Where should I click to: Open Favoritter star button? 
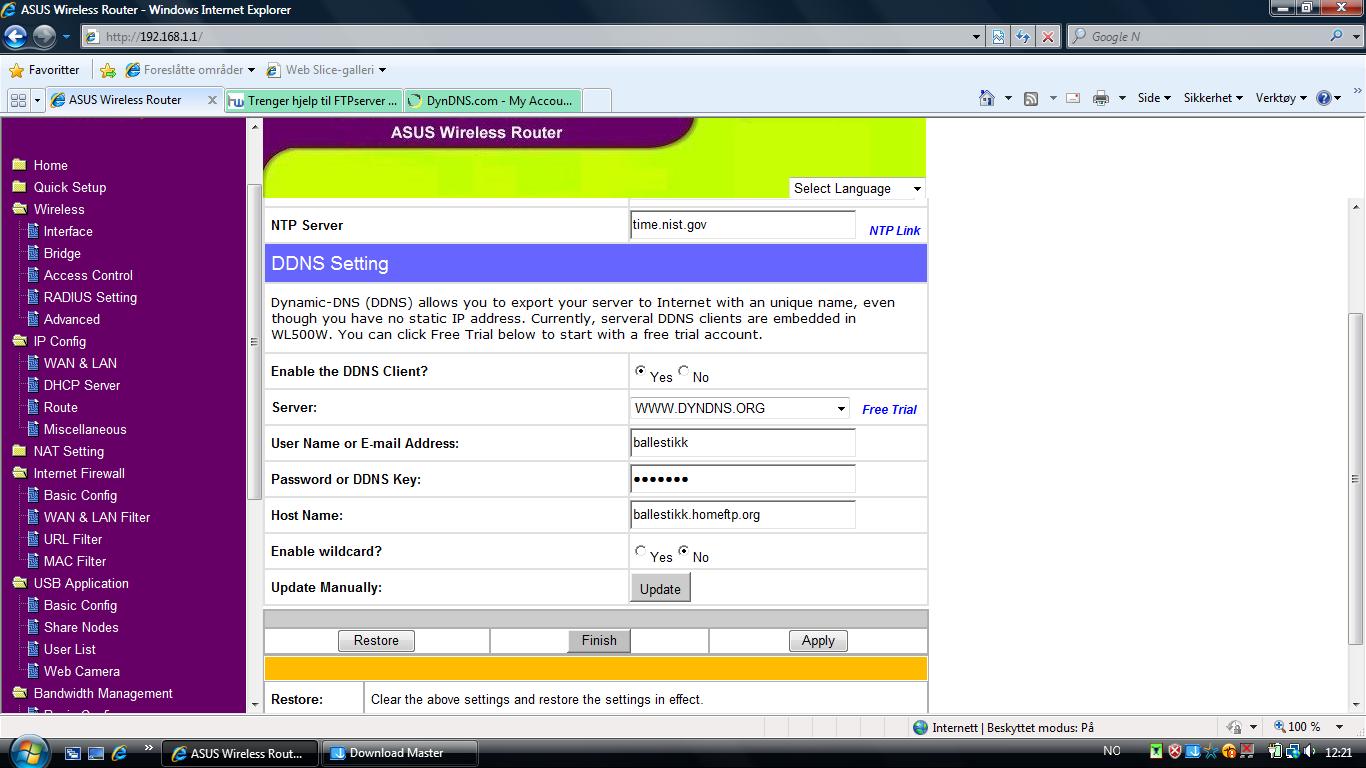point(44,70)
